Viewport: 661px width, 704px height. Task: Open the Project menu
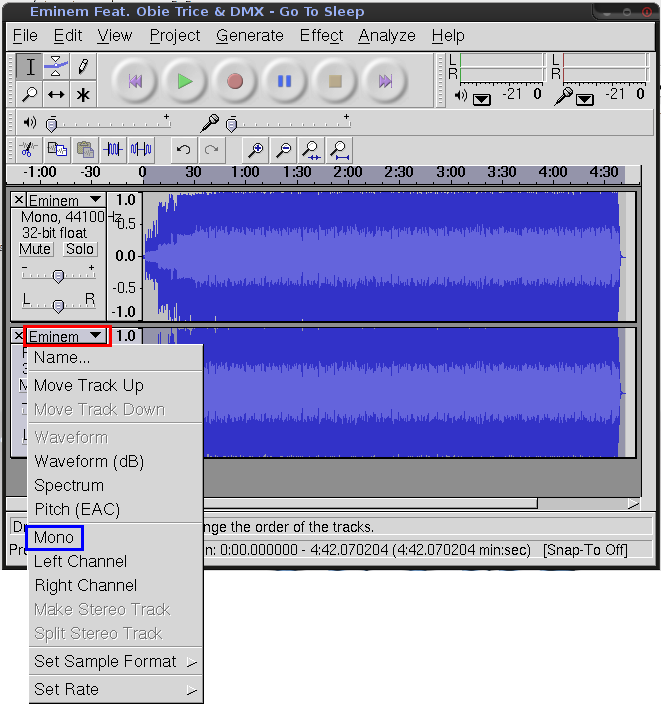[x=175, y=35]
